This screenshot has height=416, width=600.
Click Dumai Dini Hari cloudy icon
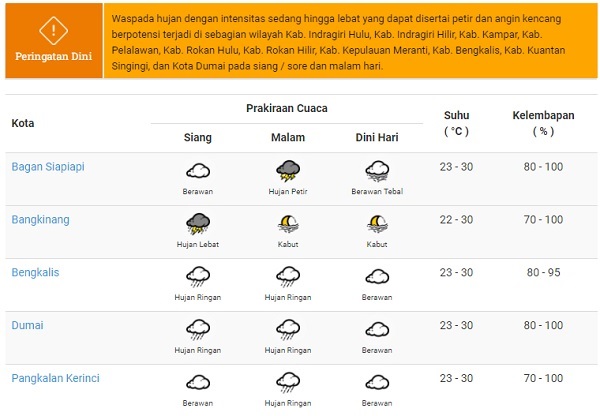coord(377,330)
